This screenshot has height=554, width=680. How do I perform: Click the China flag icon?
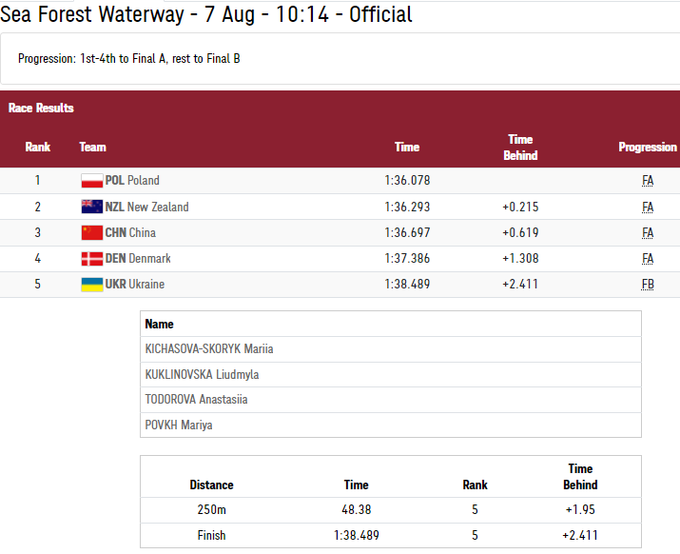click(91, 233)
